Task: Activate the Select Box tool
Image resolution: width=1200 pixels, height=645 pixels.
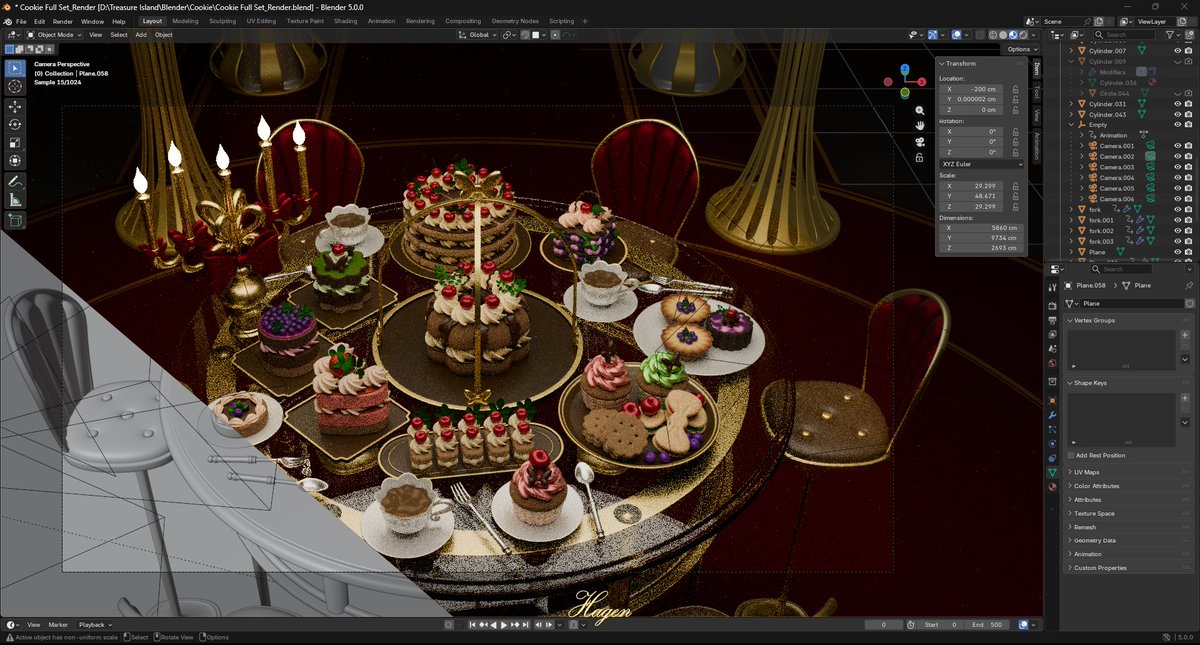Action: tap(15, 68)
